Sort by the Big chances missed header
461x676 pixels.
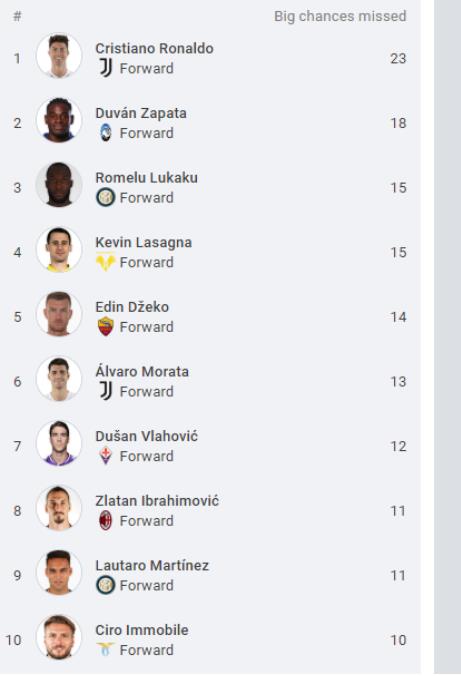point(340,16)
